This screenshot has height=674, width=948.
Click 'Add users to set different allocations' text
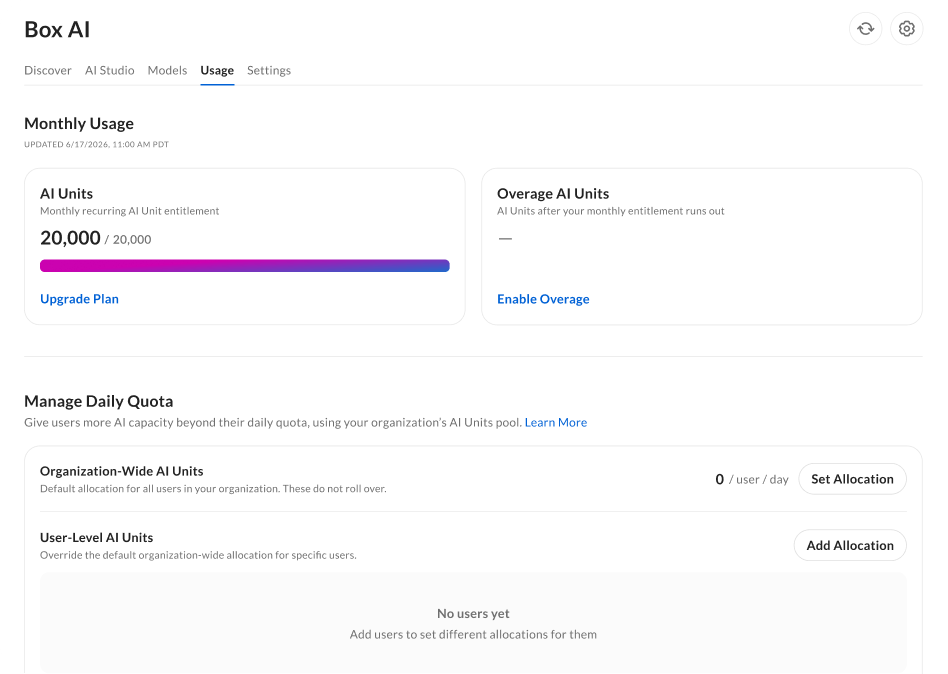(x=473, y=634)
